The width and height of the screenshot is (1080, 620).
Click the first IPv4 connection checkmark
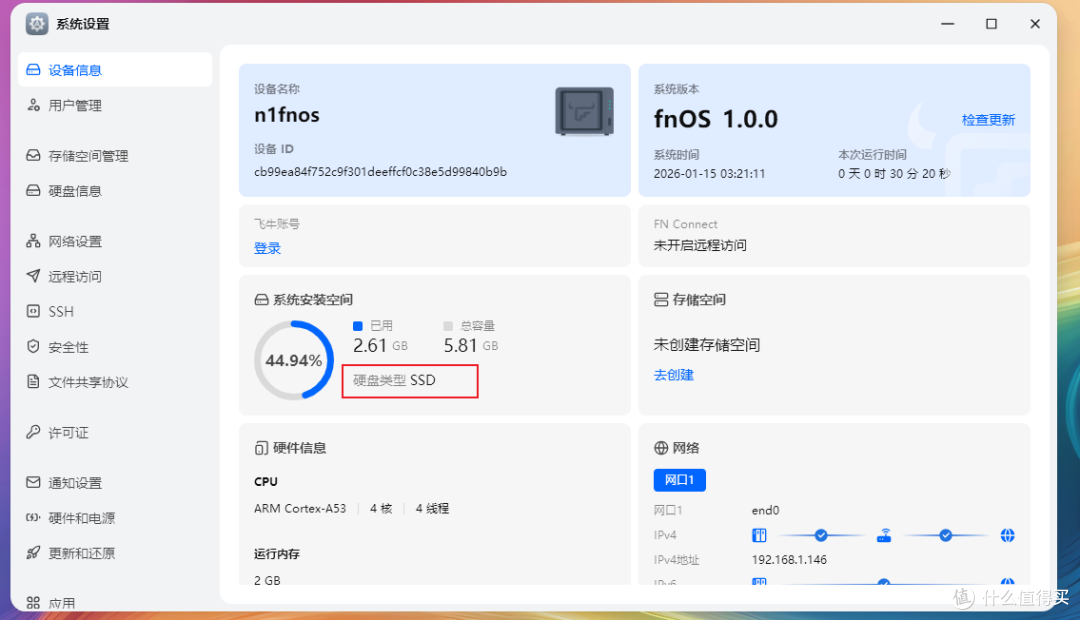[821, 535]
